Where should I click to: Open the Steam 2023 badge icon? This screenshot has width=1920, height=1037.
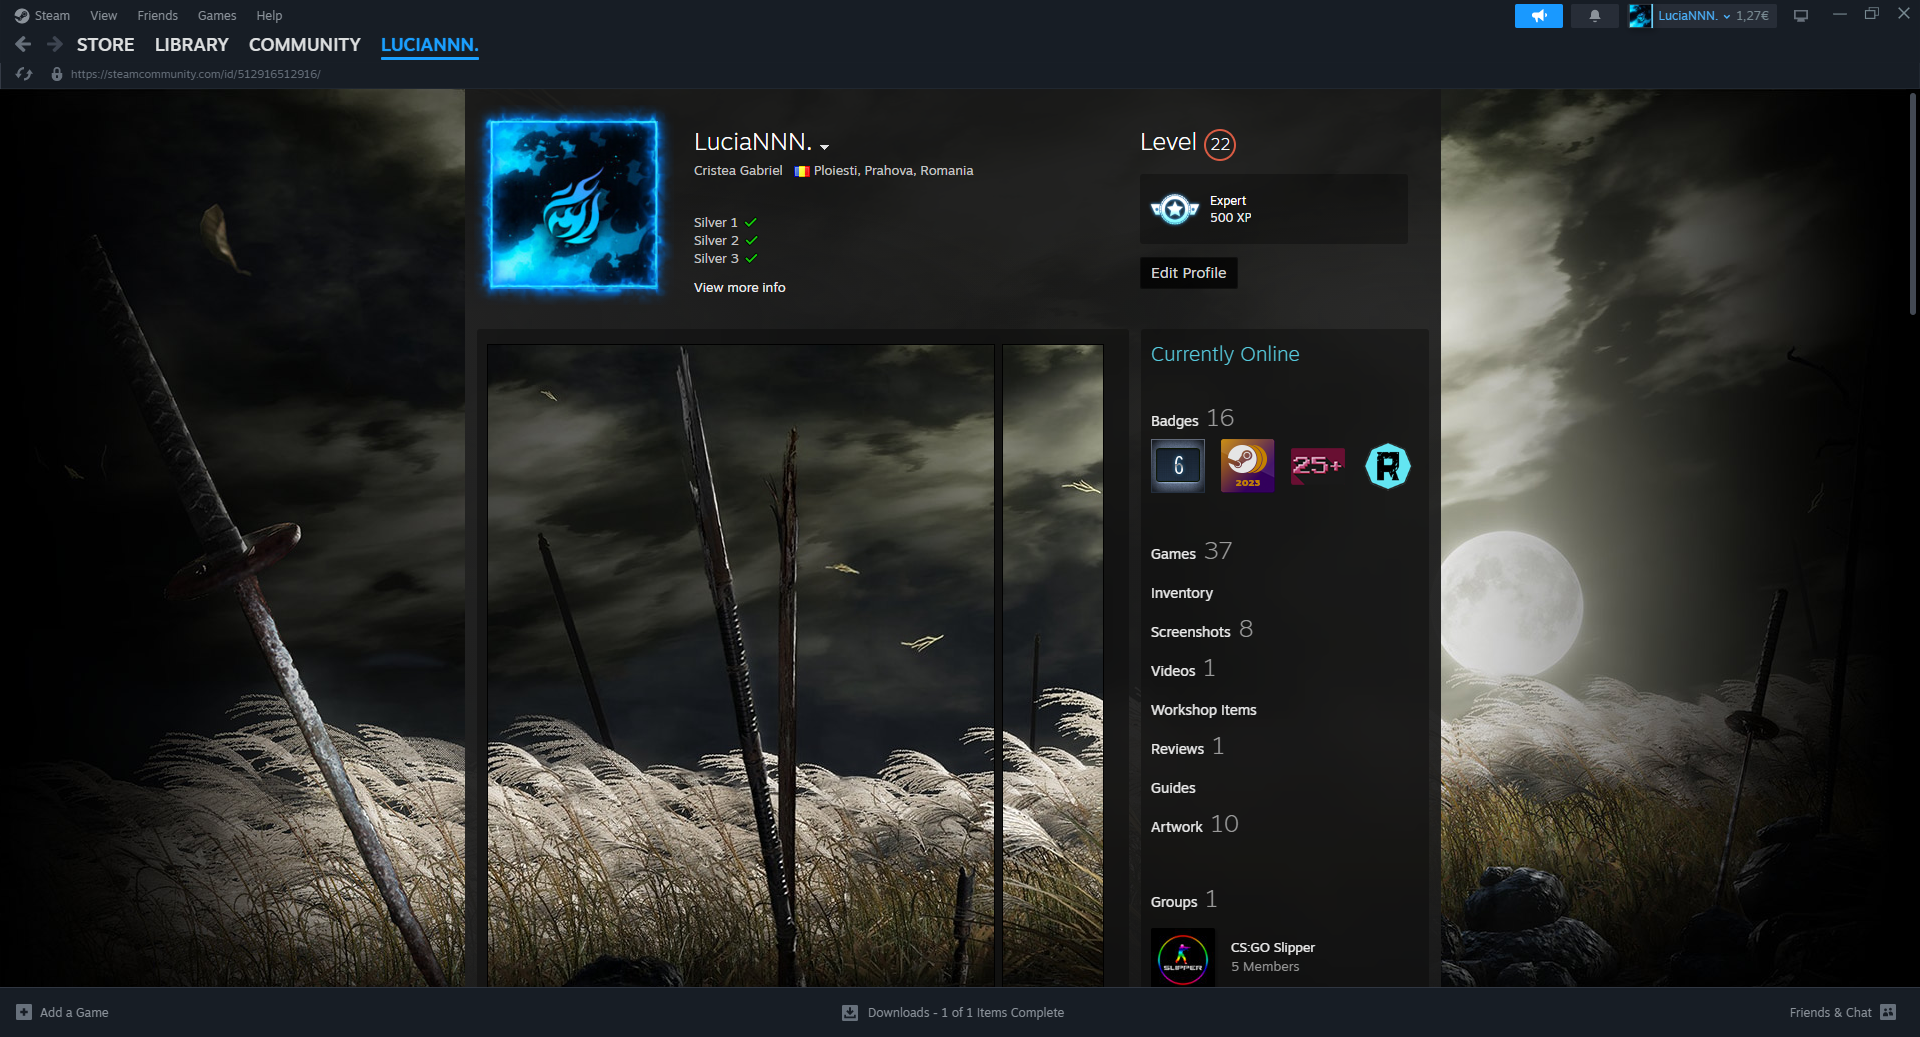click(1247, 466)
